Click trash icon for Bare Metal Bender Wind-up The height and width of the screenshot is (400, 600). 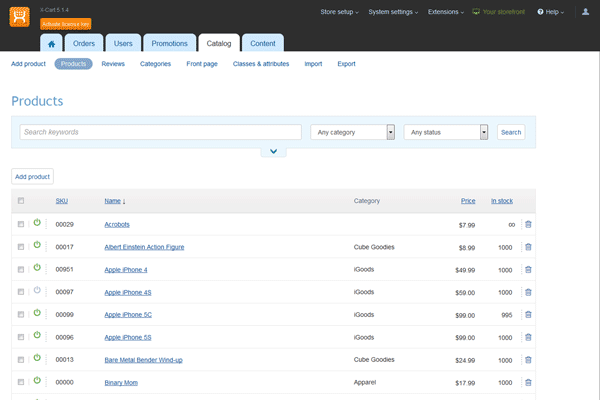pos(528,359)
